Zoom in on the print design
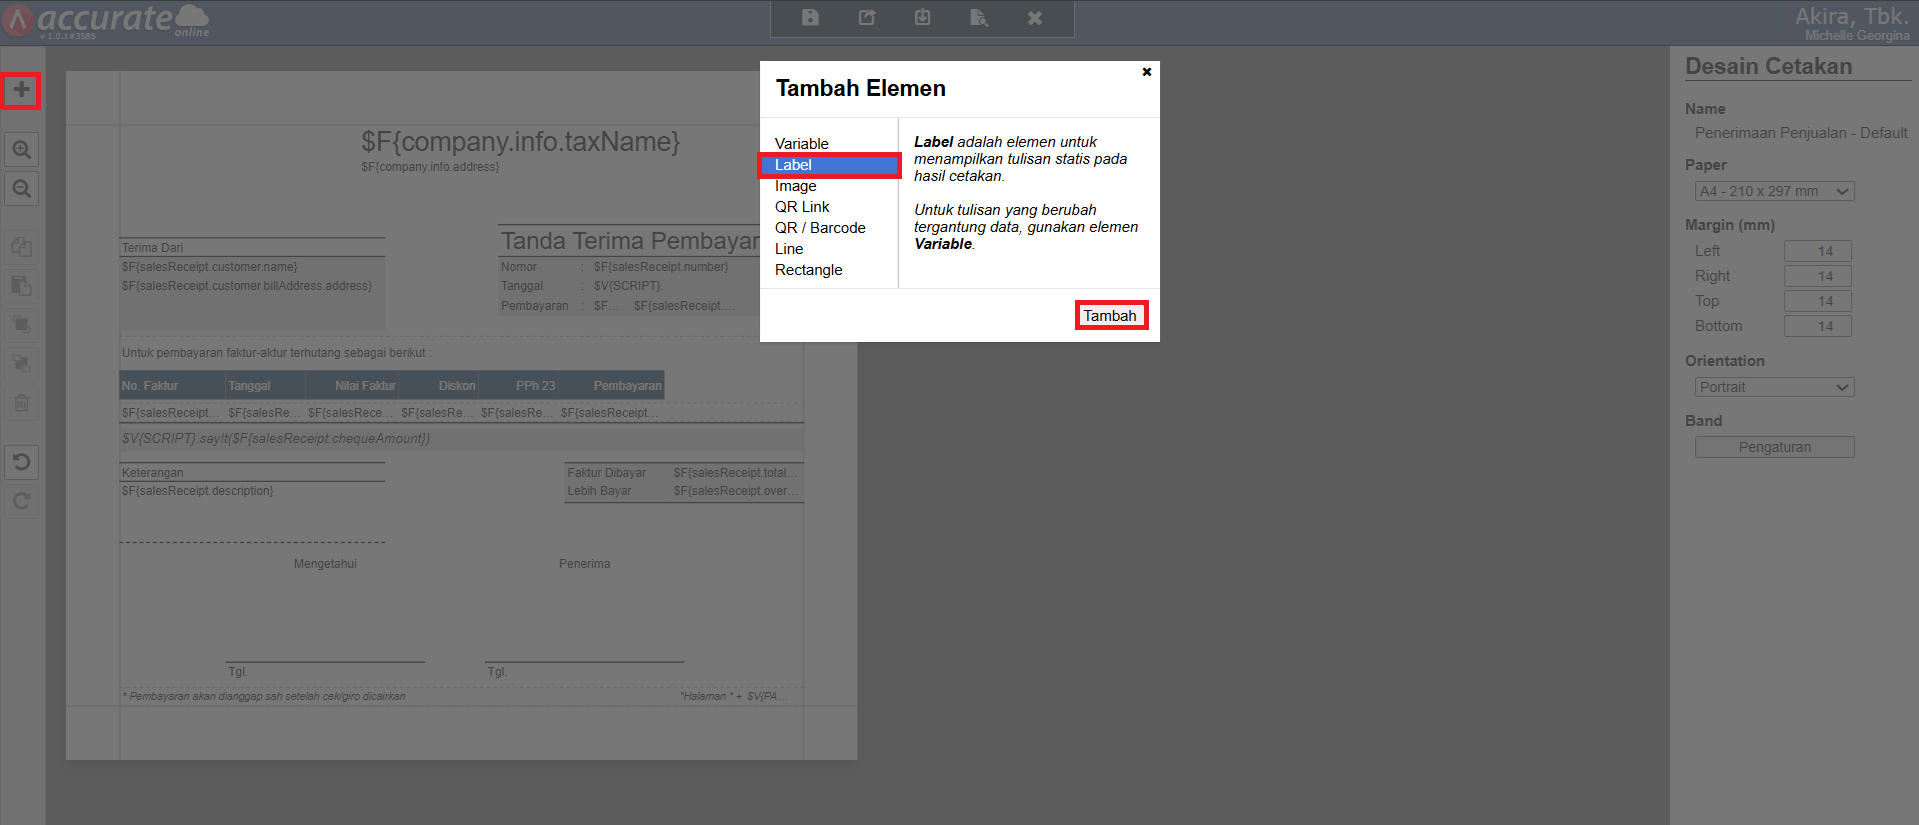1919x825 pixels. coord(21,150)
